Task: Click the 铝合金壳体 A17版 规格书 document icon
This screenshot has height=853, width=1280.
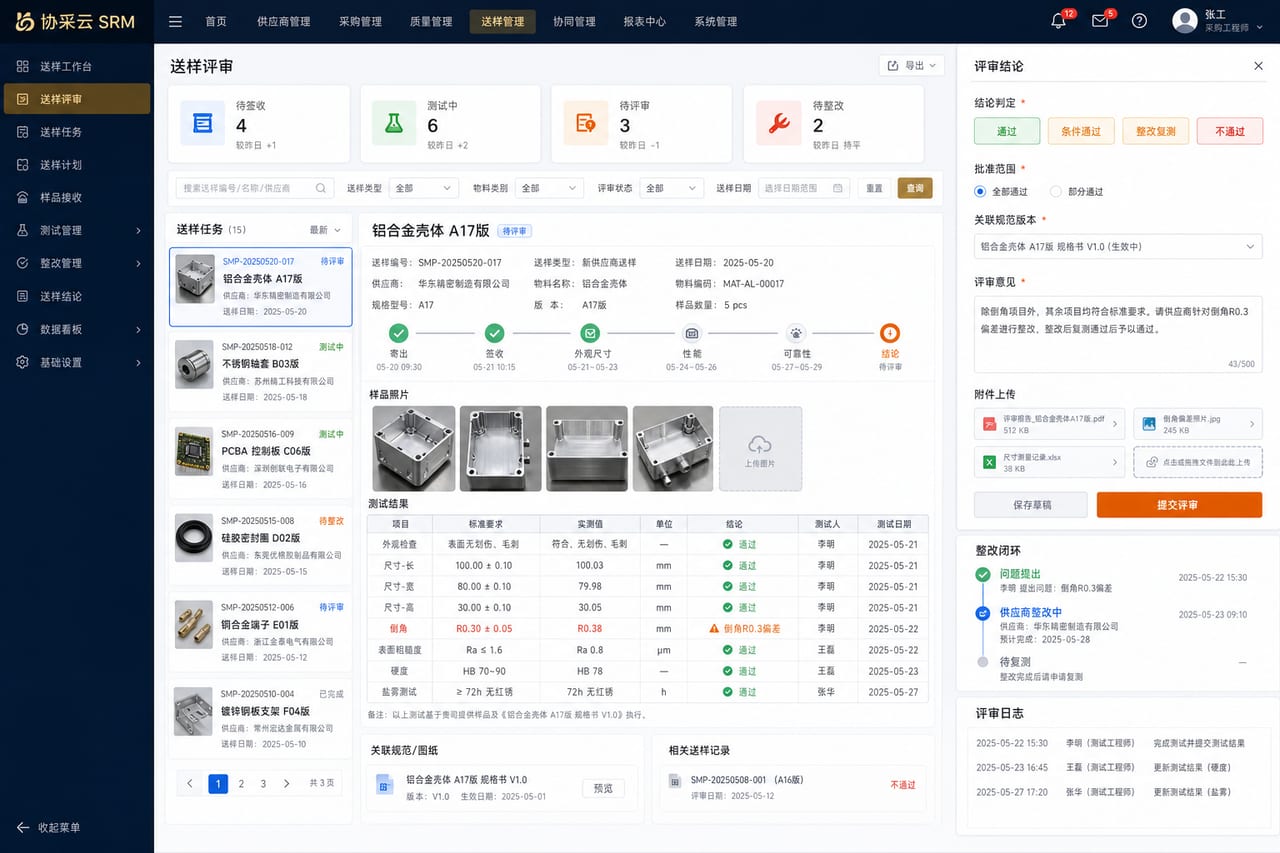Action: pyautogui.click(x=384, y=786)
